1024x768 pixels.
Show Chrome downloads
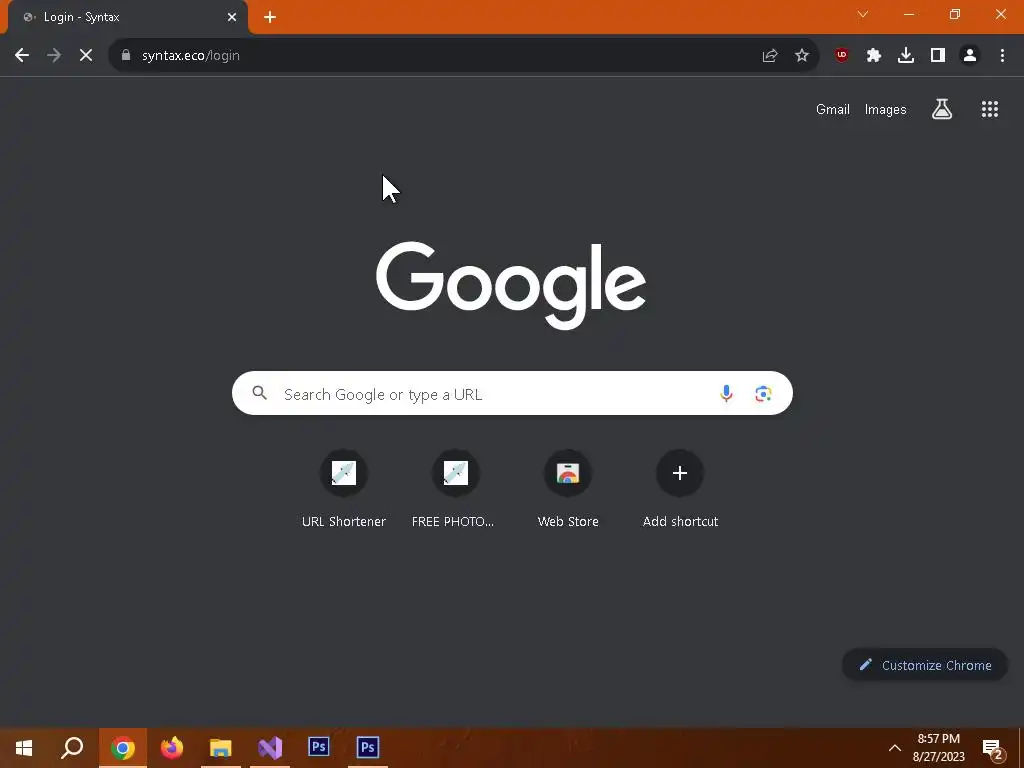pyautogui.click(x=906, y=56)
